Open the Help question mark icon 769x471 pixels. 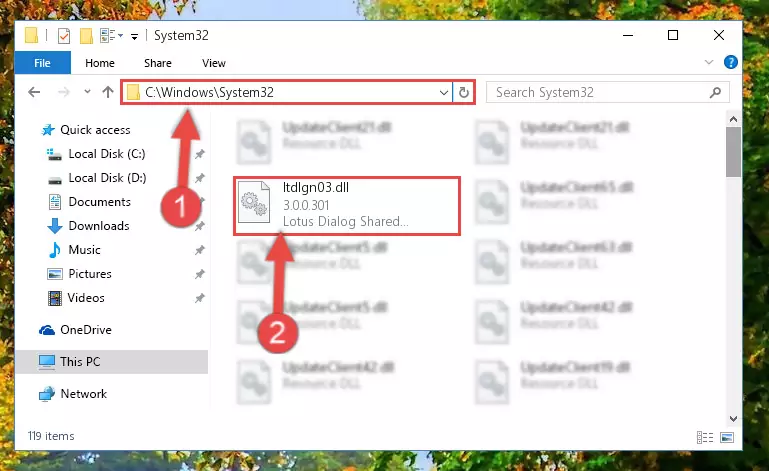point(730,62)
